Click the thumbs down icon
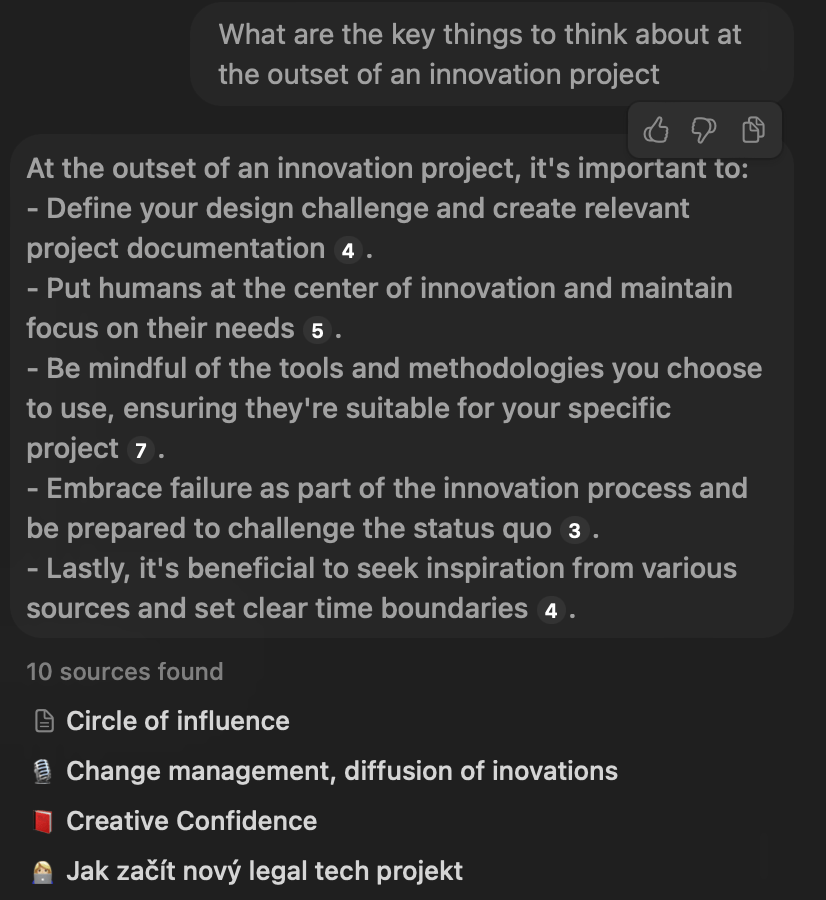 tap(705, 129)
